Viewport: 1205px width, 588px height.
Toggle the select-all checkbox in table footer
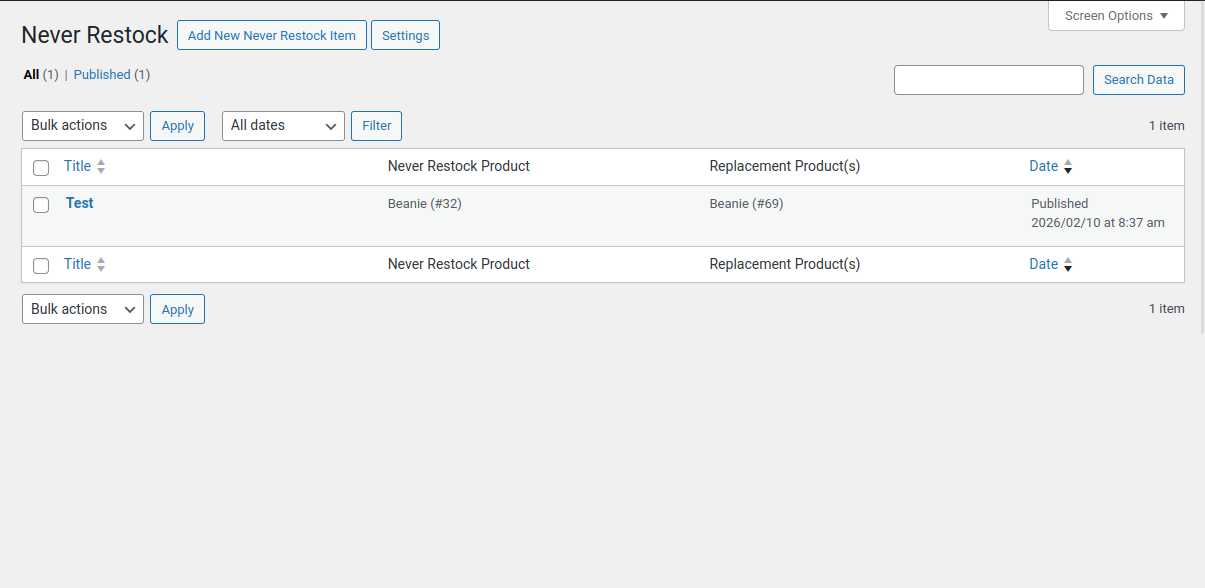point(41,266)
